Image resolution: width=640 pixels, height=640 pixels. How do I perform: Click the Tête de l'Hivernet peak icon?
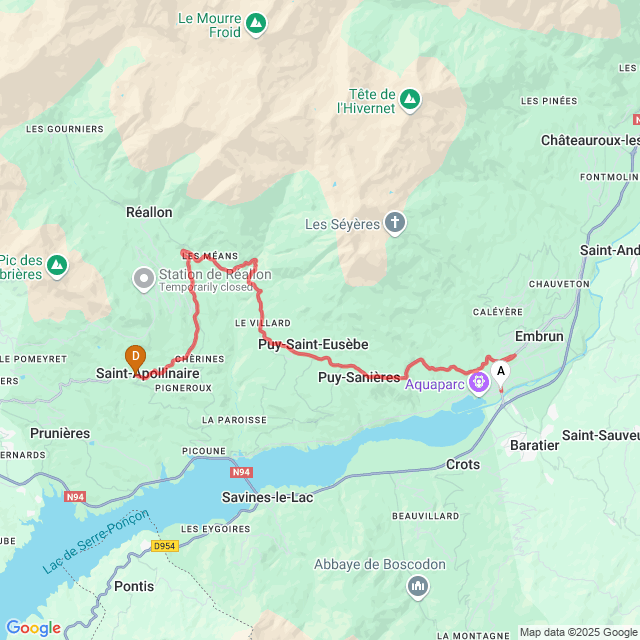[410, 100]
